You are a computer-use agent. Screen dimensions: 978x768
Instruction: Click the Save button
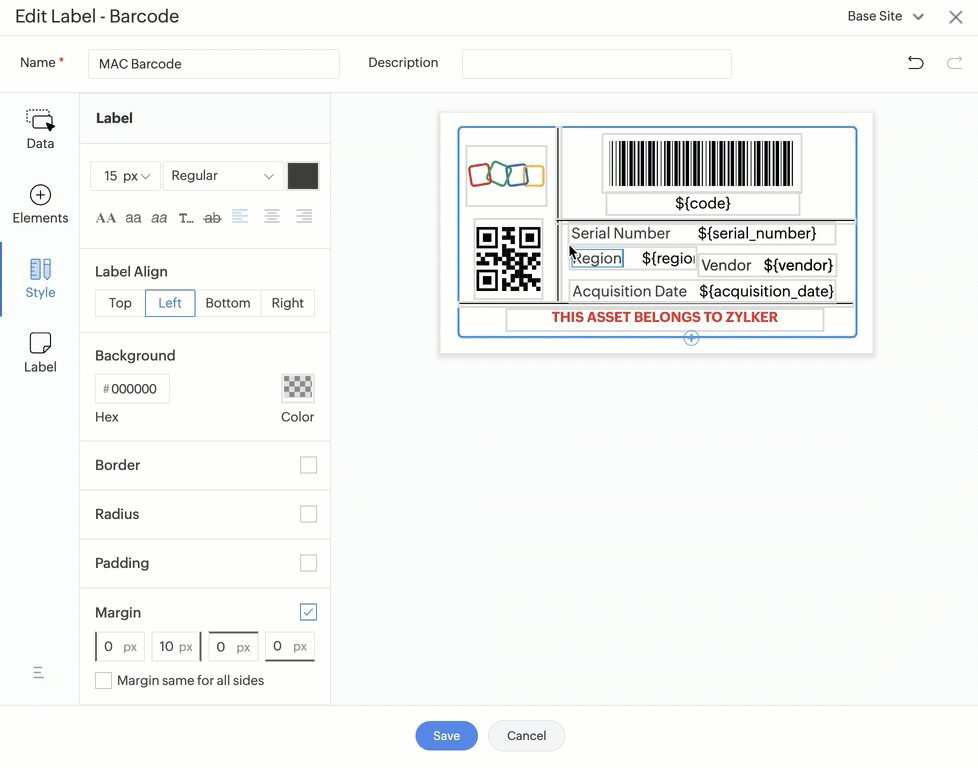tap(446, 736)
